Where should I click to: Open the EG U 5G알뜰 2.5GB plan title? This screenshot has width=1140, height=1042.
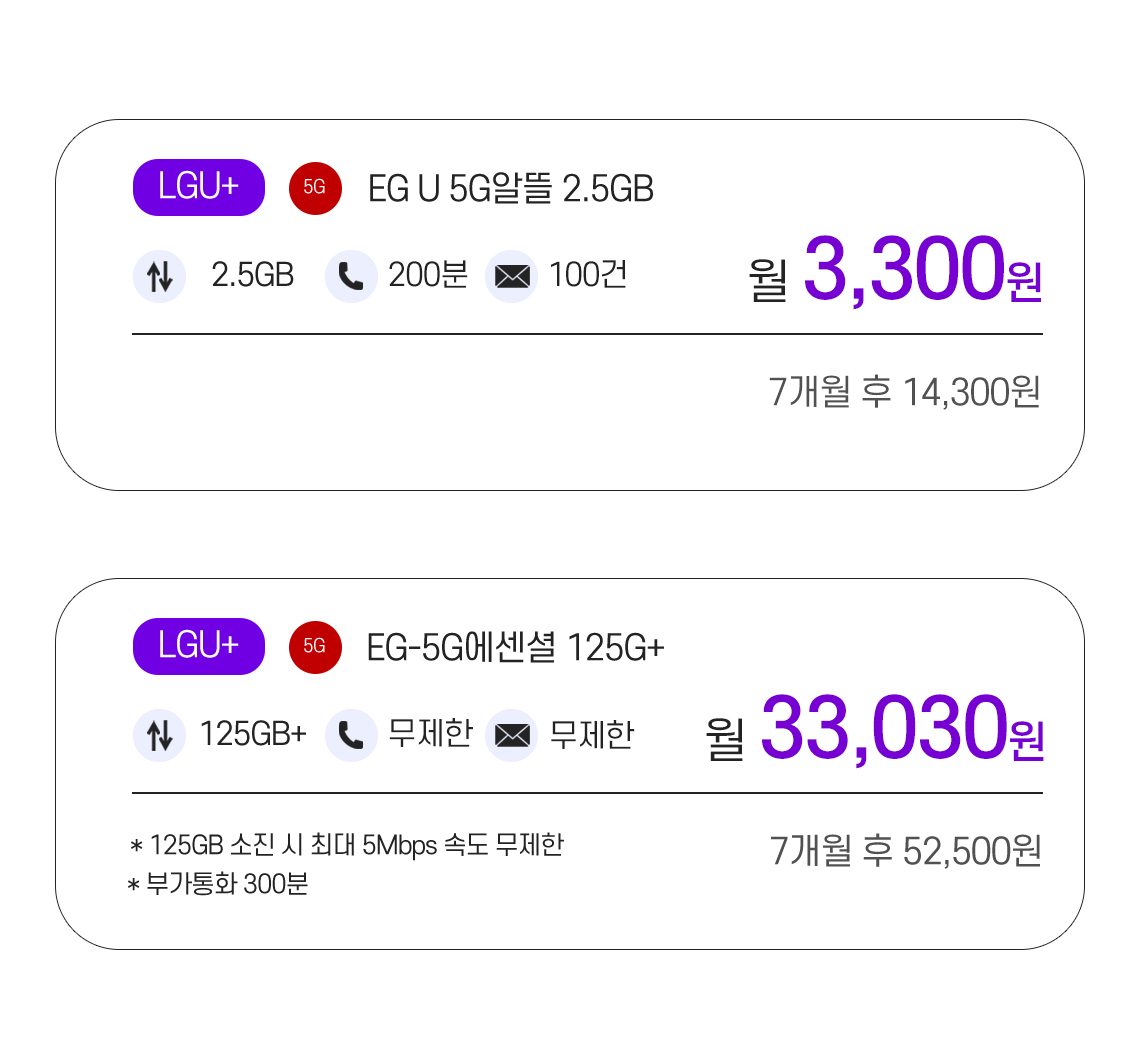(511, 189)
